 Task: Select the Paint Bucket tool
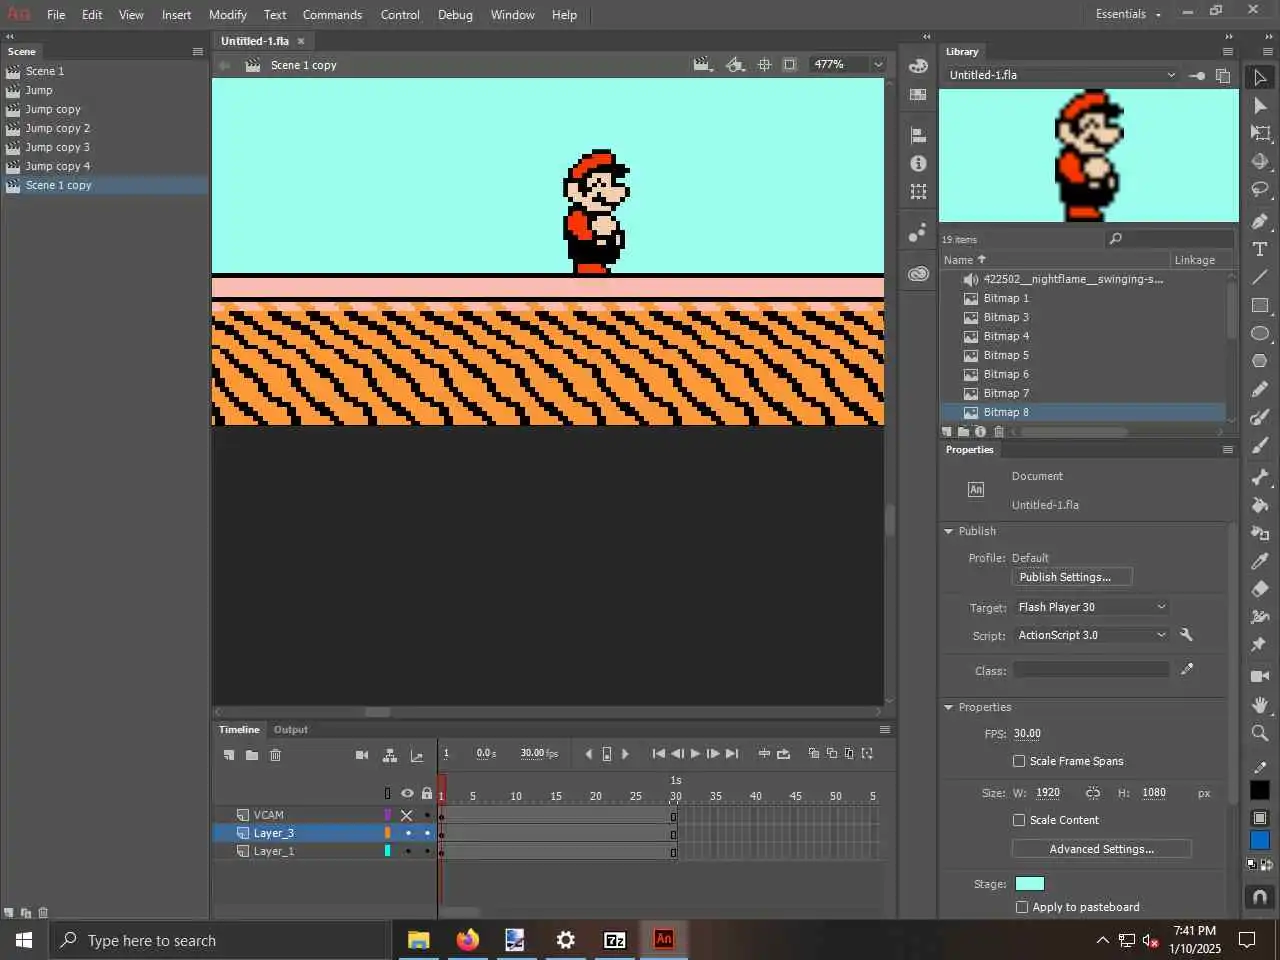pos(1260,505)
